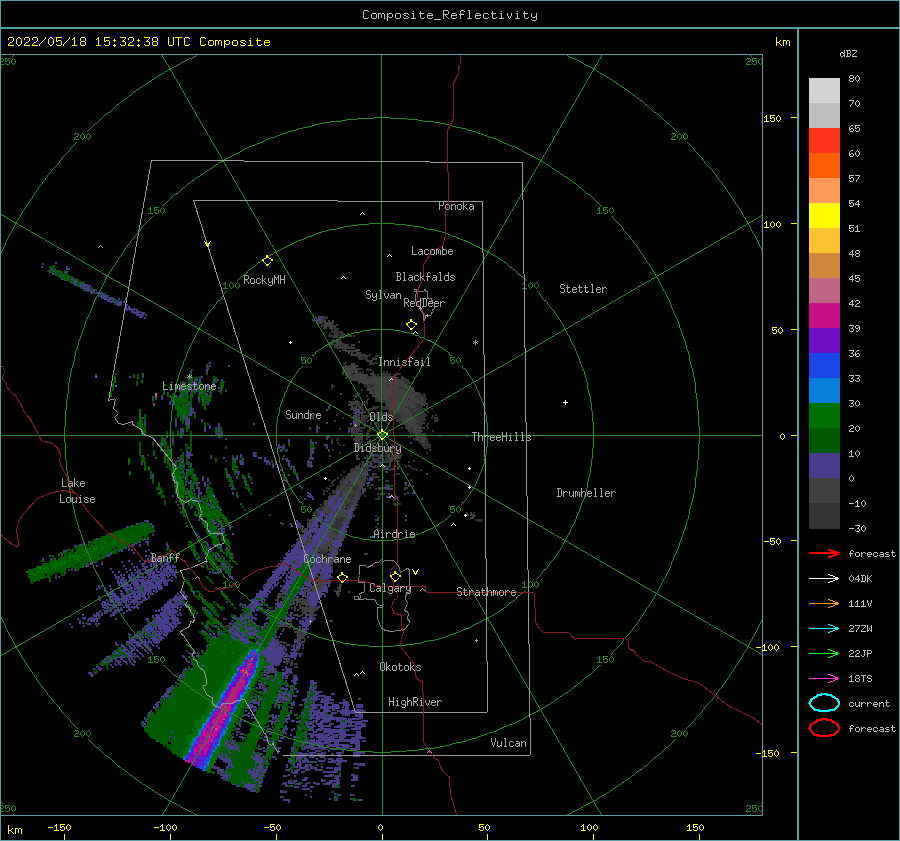The image size is (900, 841).
Task: Click the dBZ legend heading
Action: [x=848, y=54]
